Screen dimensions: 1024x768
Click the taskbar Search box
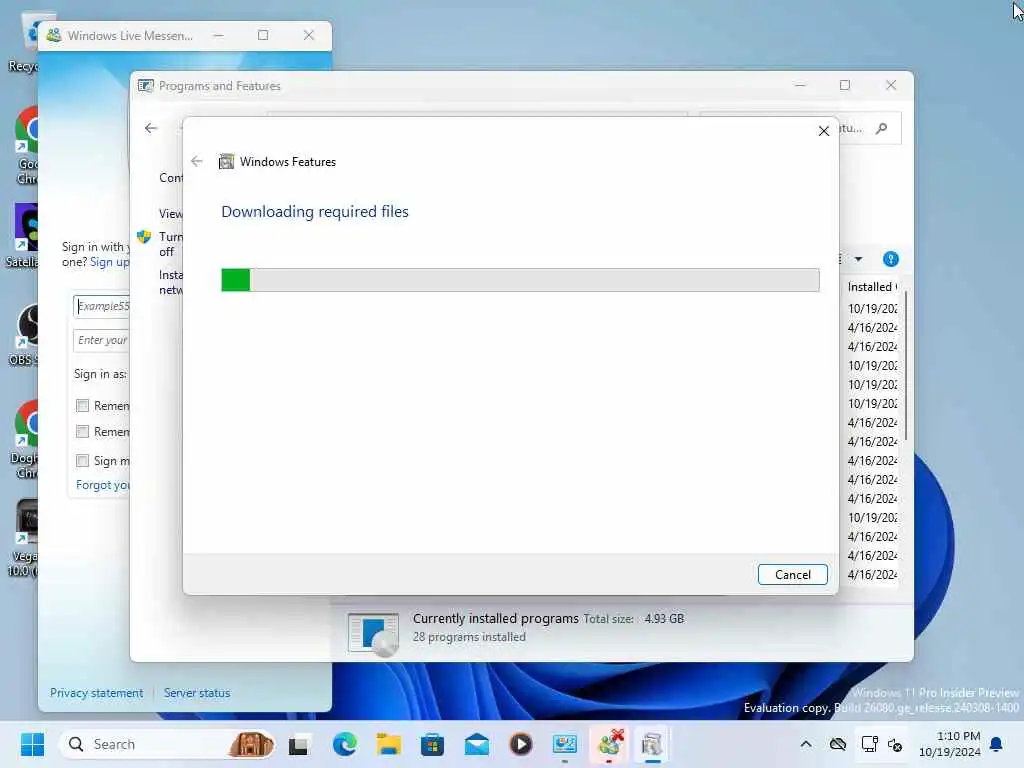click(x=167, y=744)
